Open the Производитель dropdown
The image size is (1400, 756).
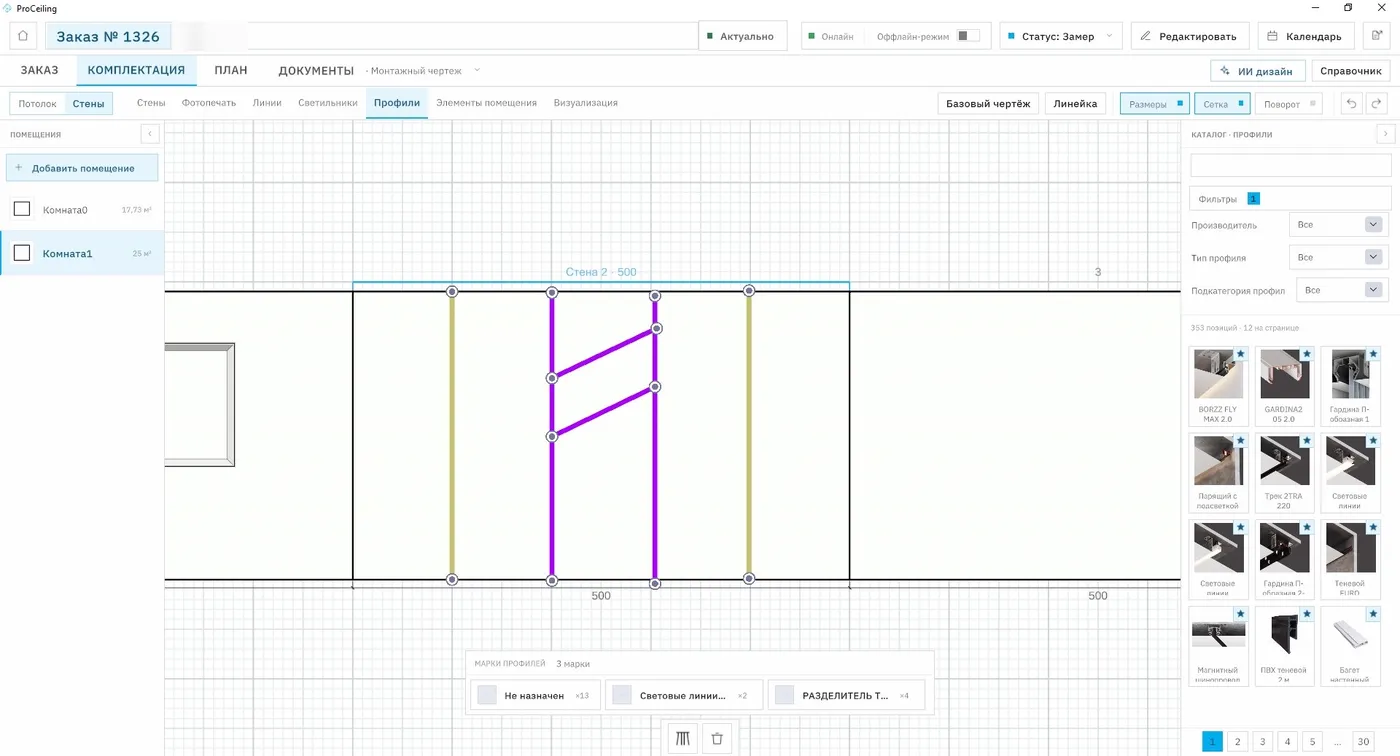[x=1338, y=225]
